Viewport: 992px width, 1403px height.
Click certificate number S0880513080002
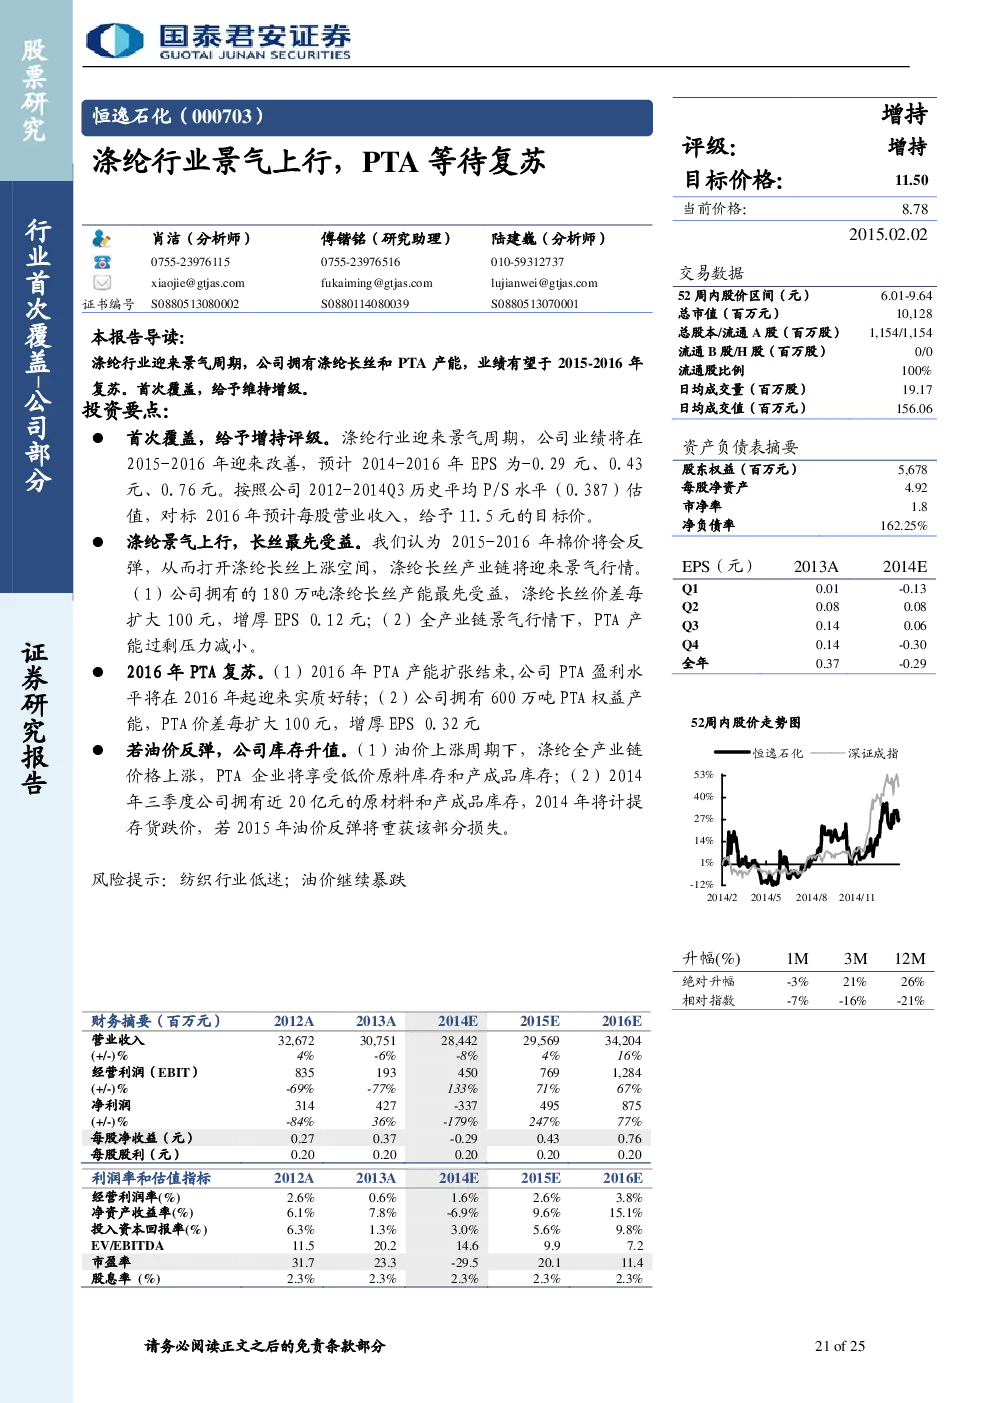tap(195, 304)
